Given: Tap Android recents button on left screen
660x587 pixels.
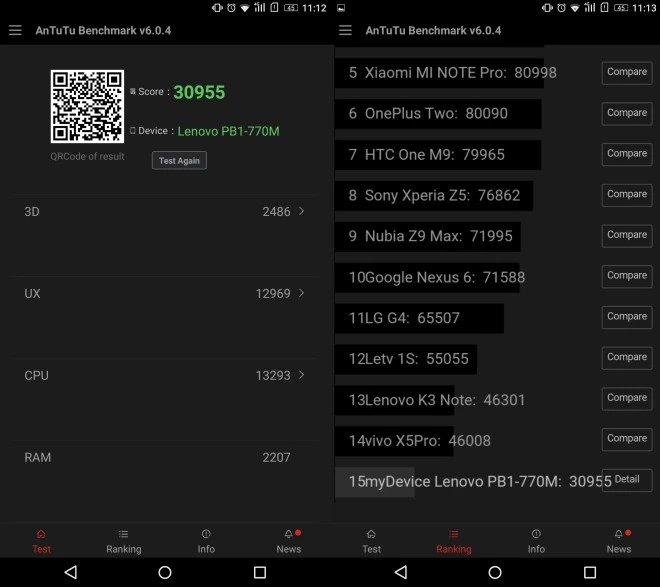Looking at the screenshot, I should point(260,572).
